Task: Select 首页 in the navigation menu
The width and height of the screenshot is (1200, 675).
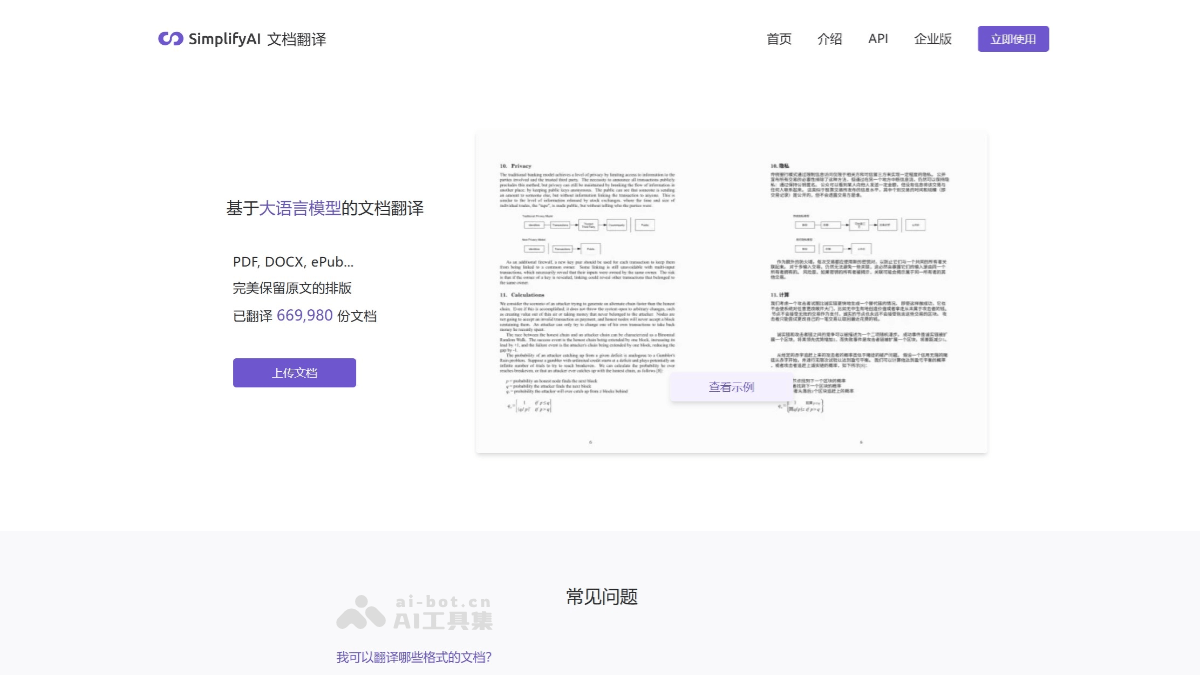Action: (779, 39)
